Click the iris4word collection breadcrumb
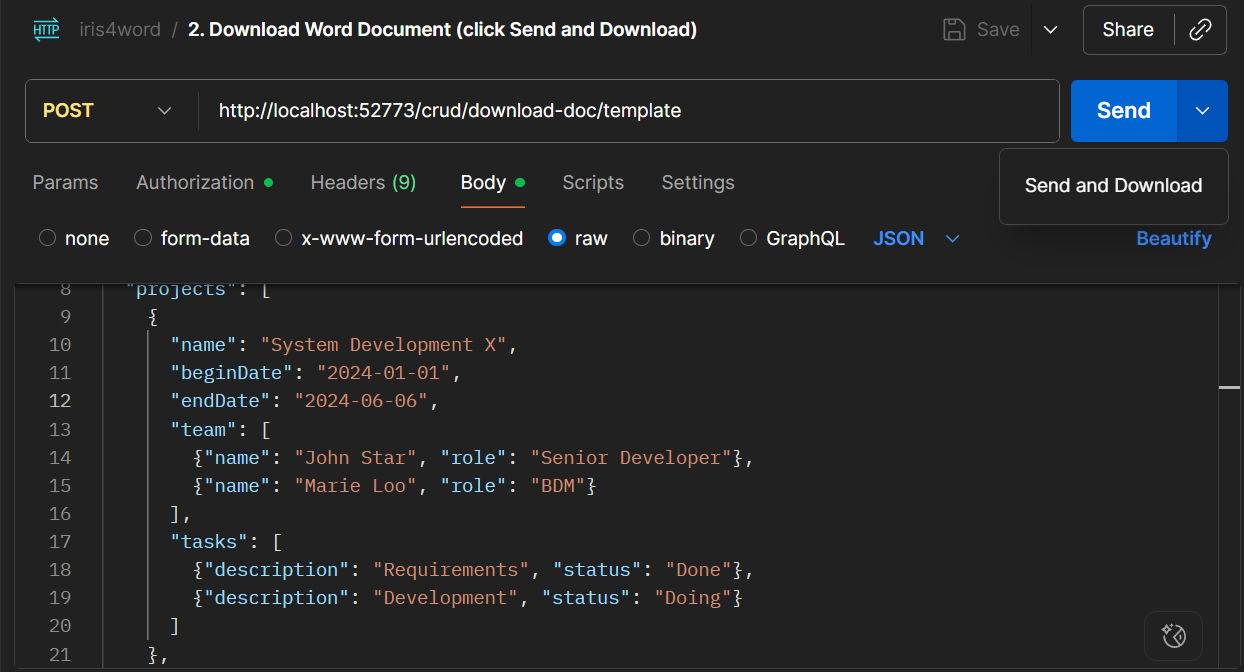The image size is (1244, 672). tap(120, 30)
